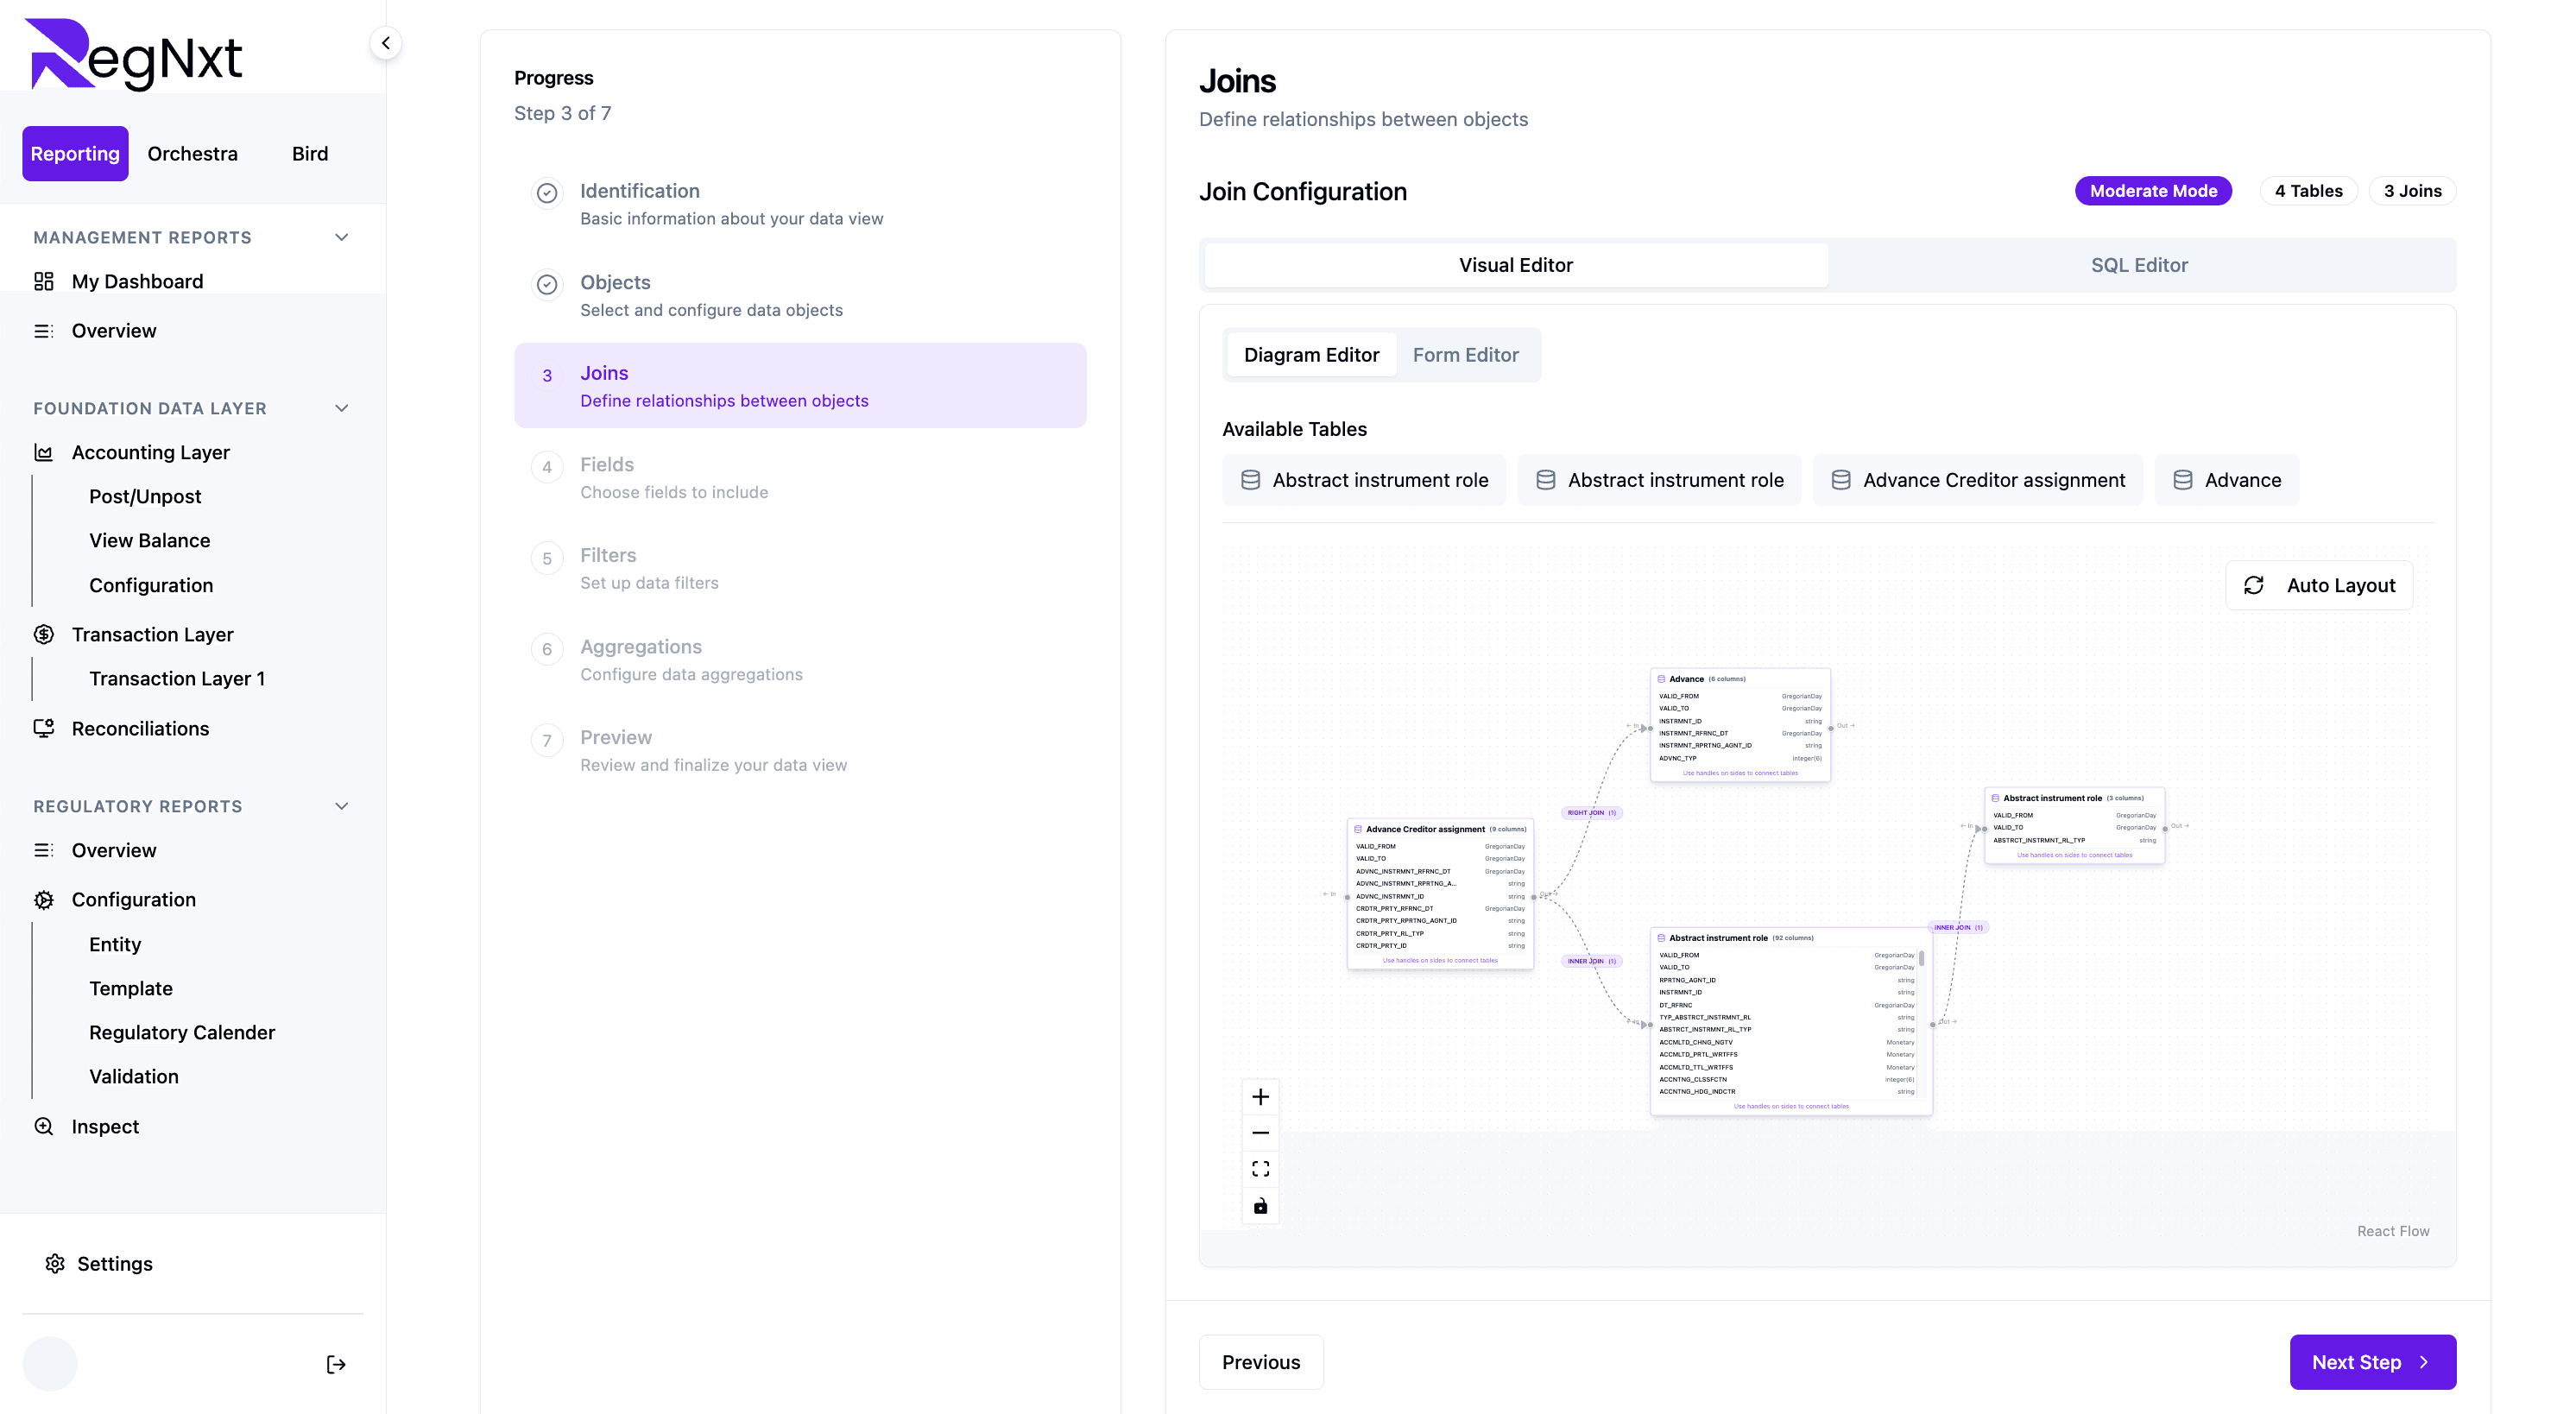Click the Previous button
2576x1414 pixels.
click(x=1260, y=1362)
